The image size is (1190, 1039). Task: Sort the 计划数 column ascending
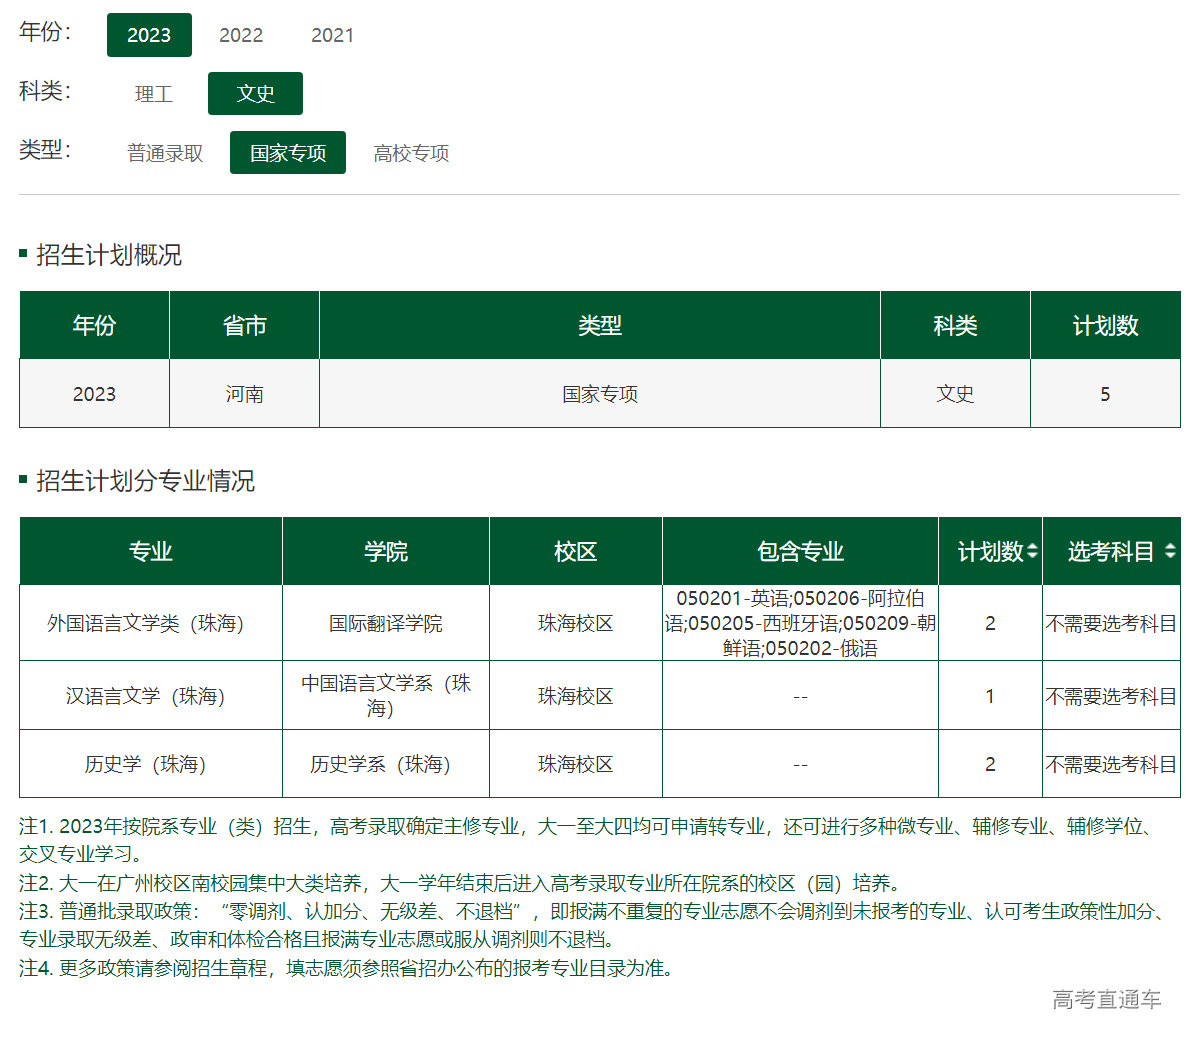(1034, 545)
